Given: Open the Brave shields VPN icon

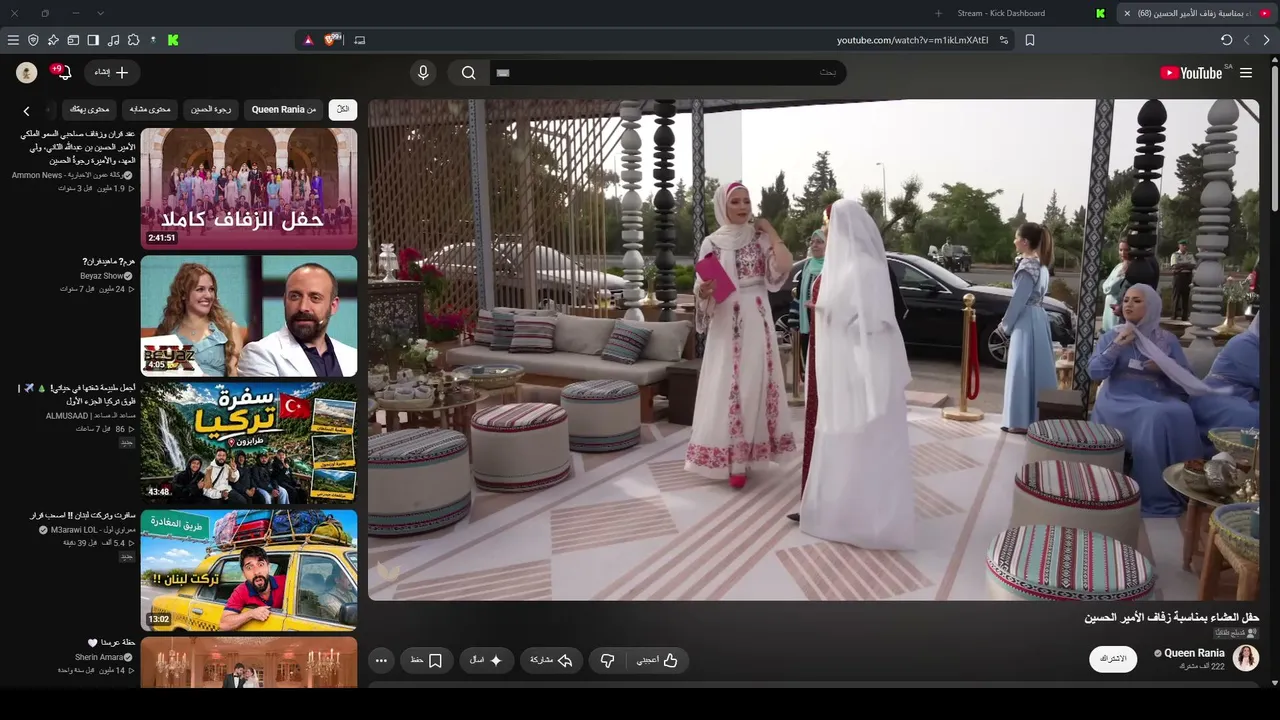Looking at the screenshot, I should pyautogui.click(x=33, y=40).
